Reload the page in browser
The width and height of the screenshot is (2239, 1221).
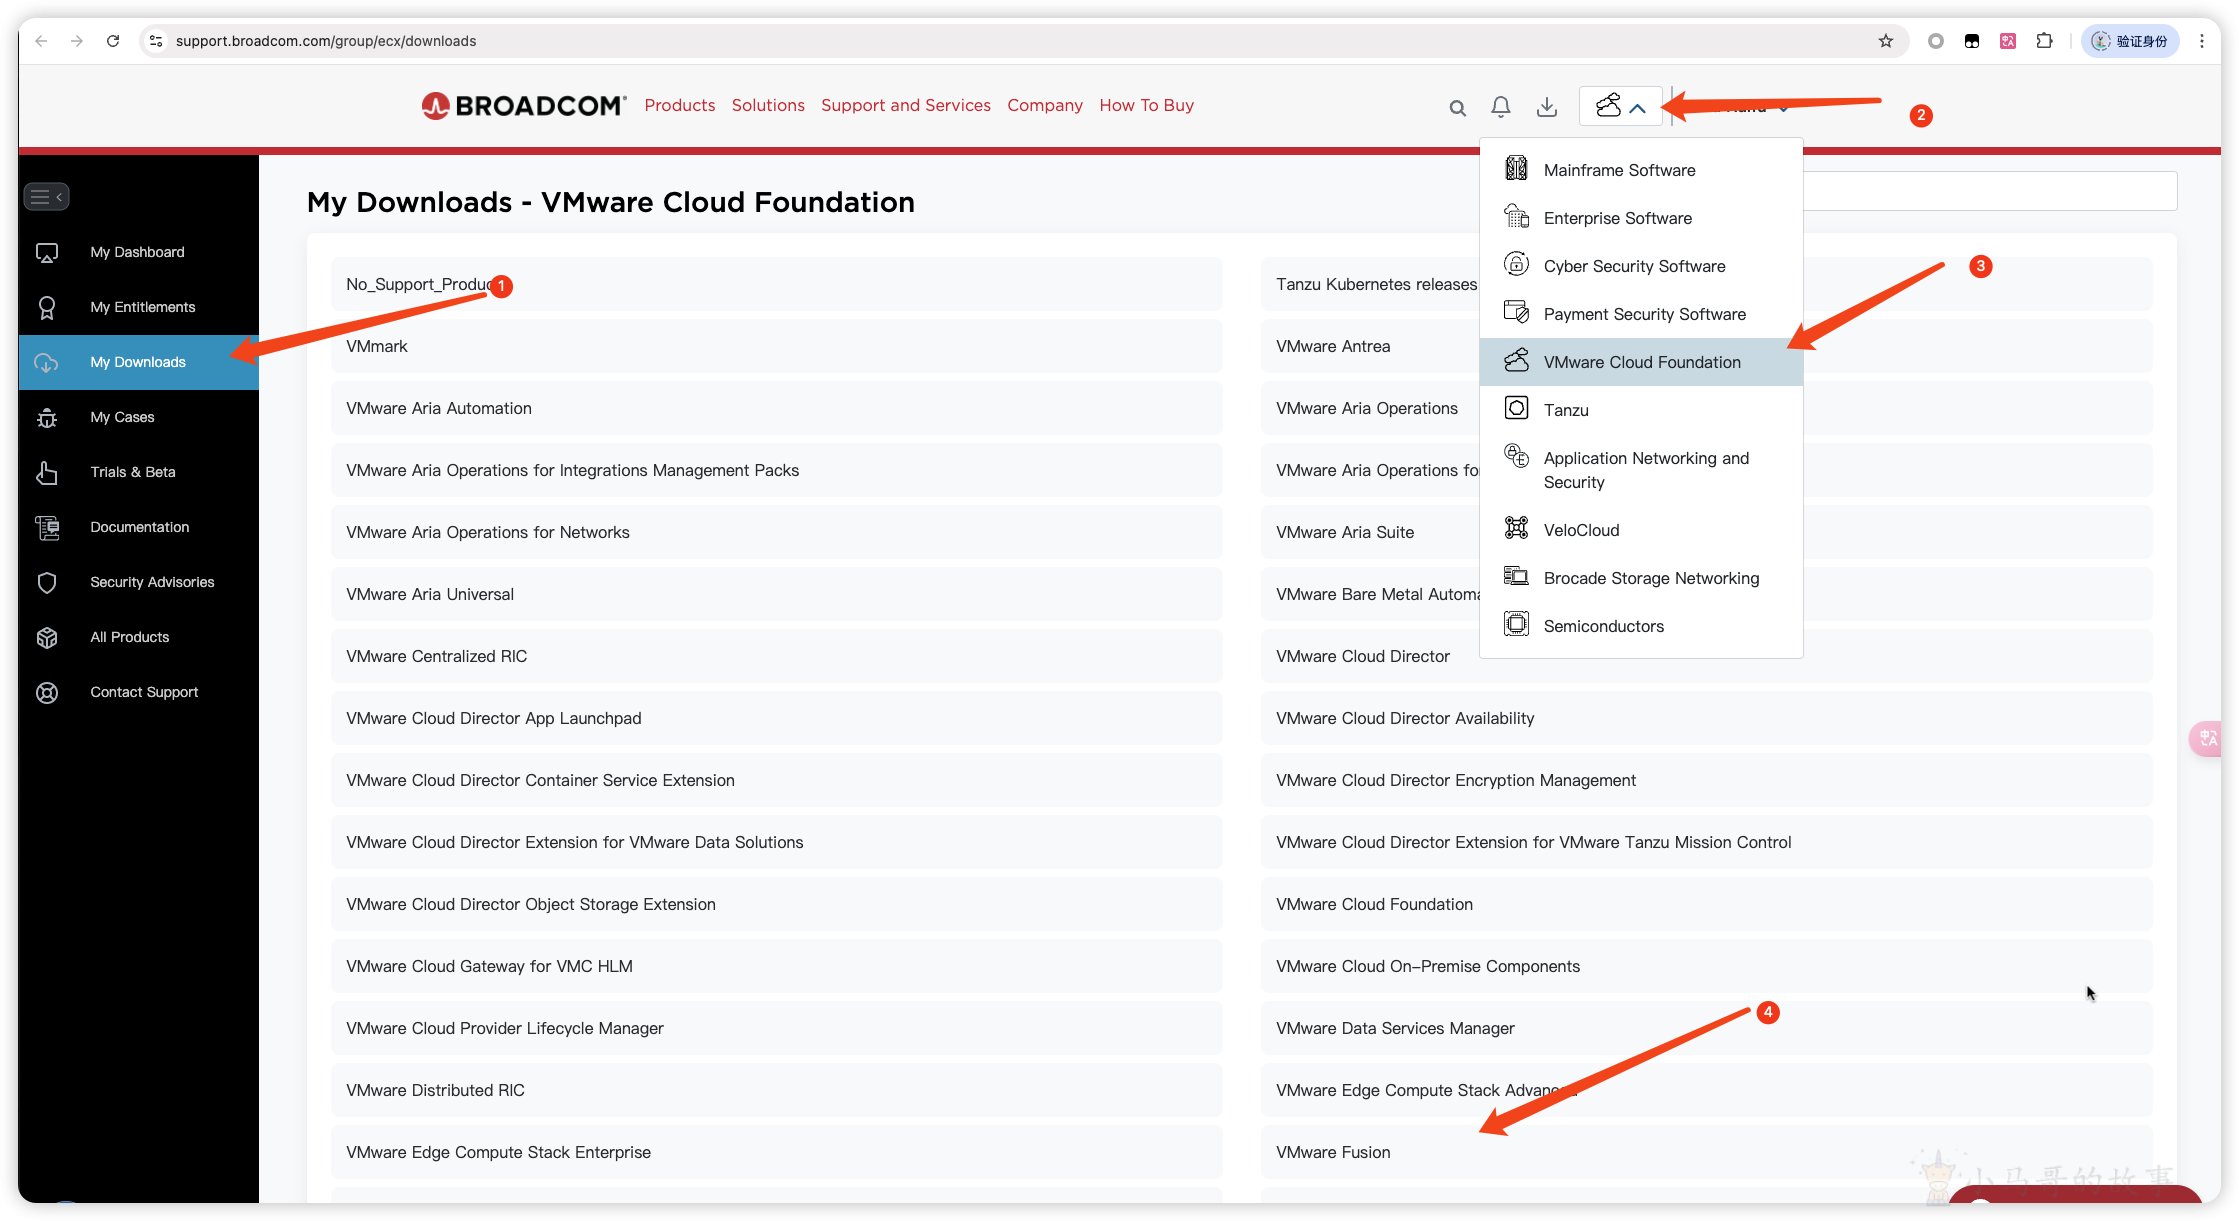coord(113,41)
